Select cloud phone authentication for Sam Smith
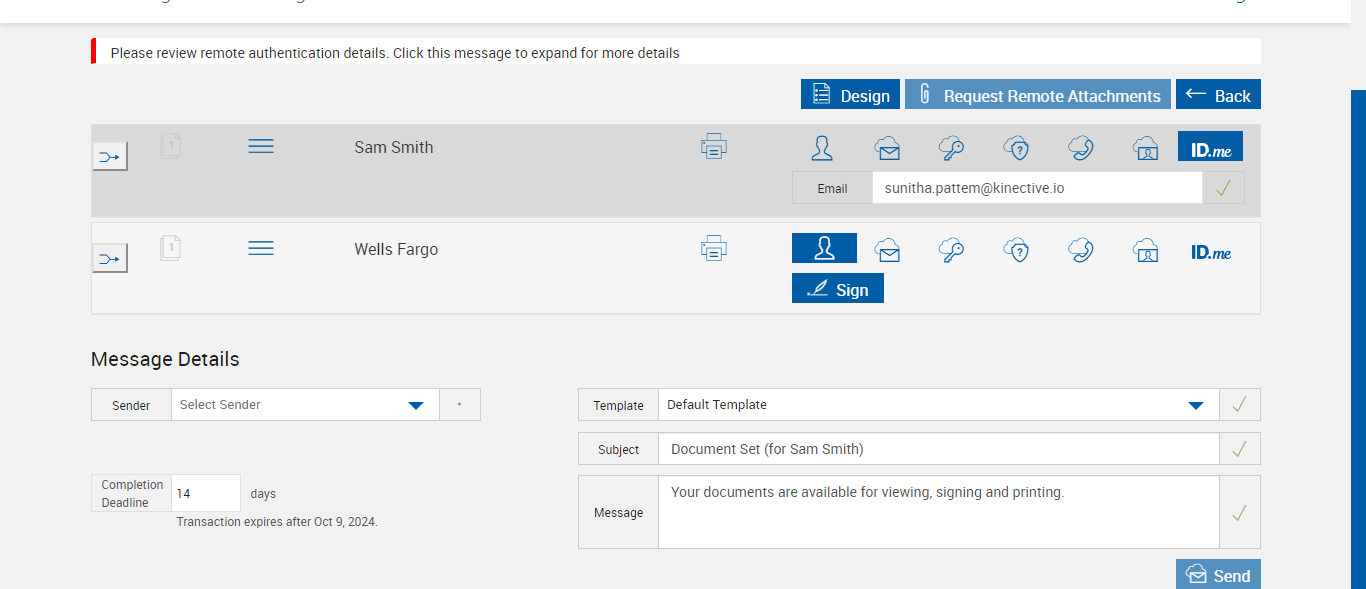Screen dimensions: 1366x589 [x=1081, y=148]
